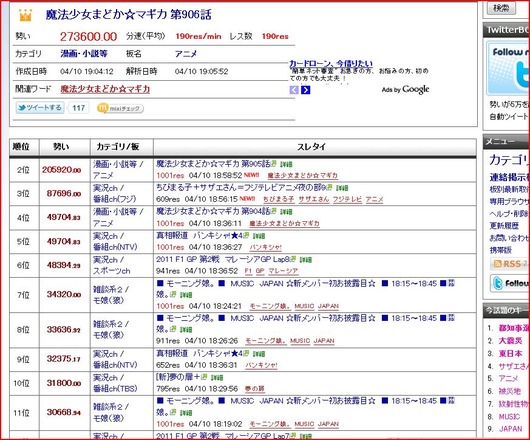This screenshot has width=530, height=440.
Task: Click momentum value 205920.00 in rank 2 row
Action: [x=62, y=170]
